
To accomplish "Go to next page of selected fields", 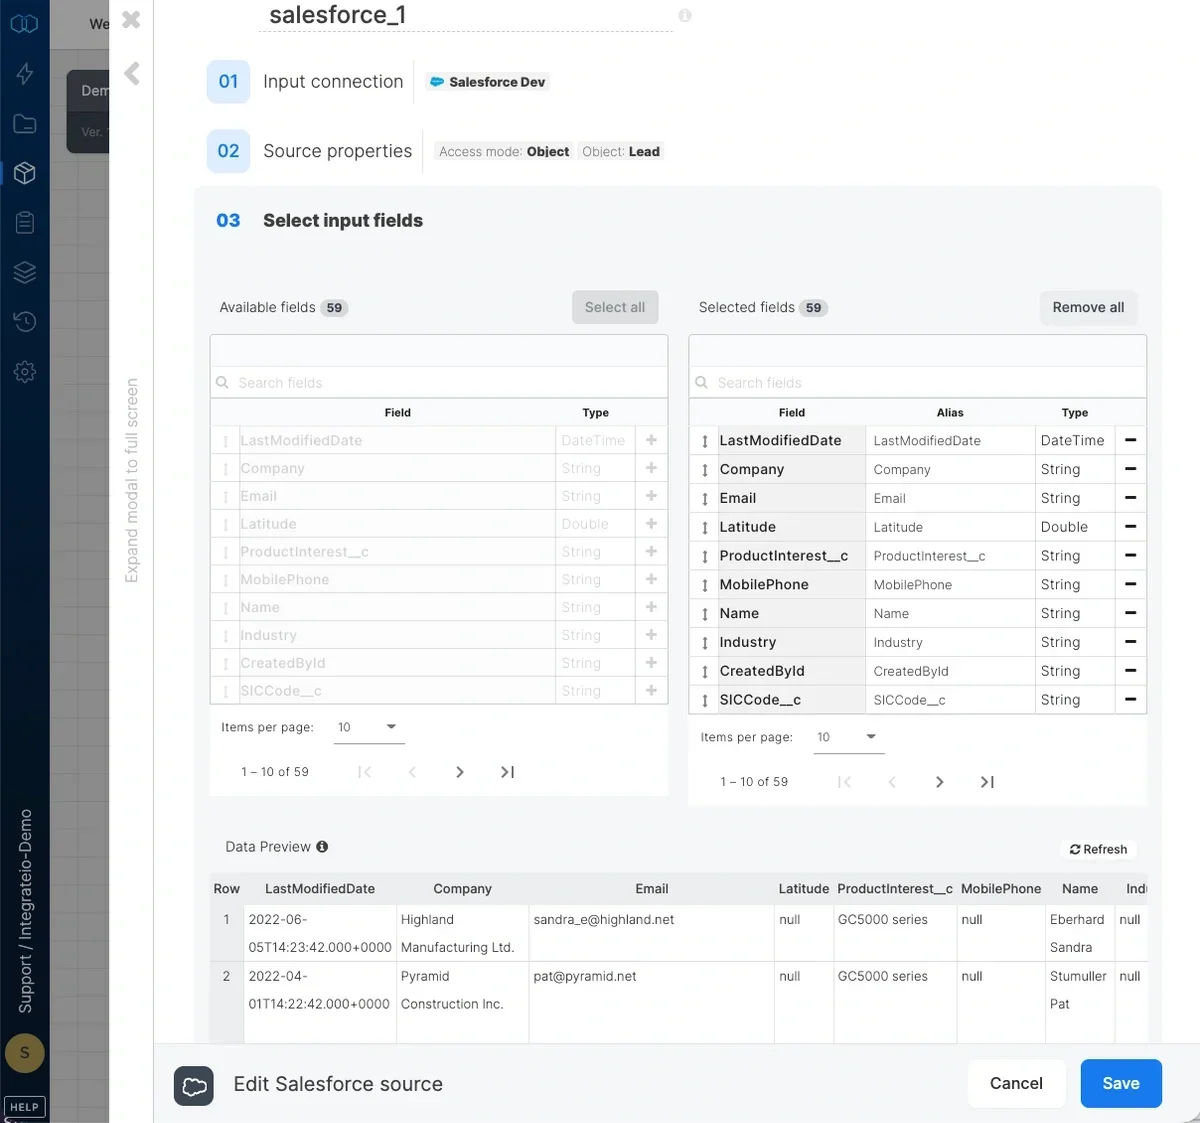I will point(939,782).
